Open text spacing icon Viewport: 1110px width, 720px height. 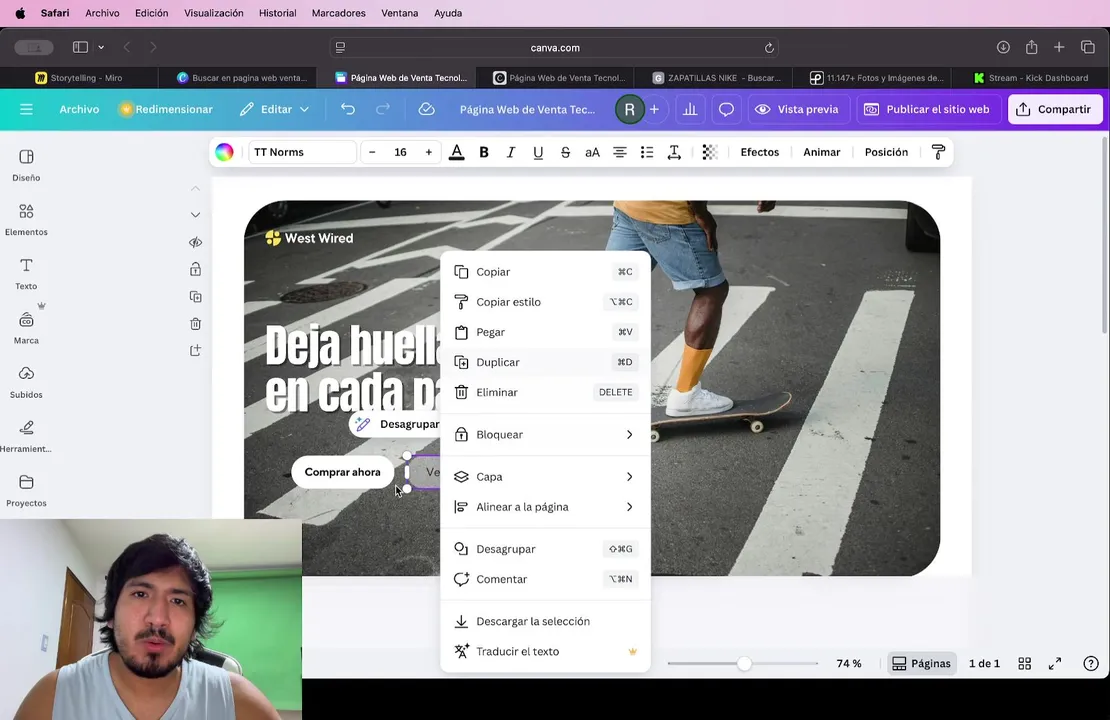674,152
